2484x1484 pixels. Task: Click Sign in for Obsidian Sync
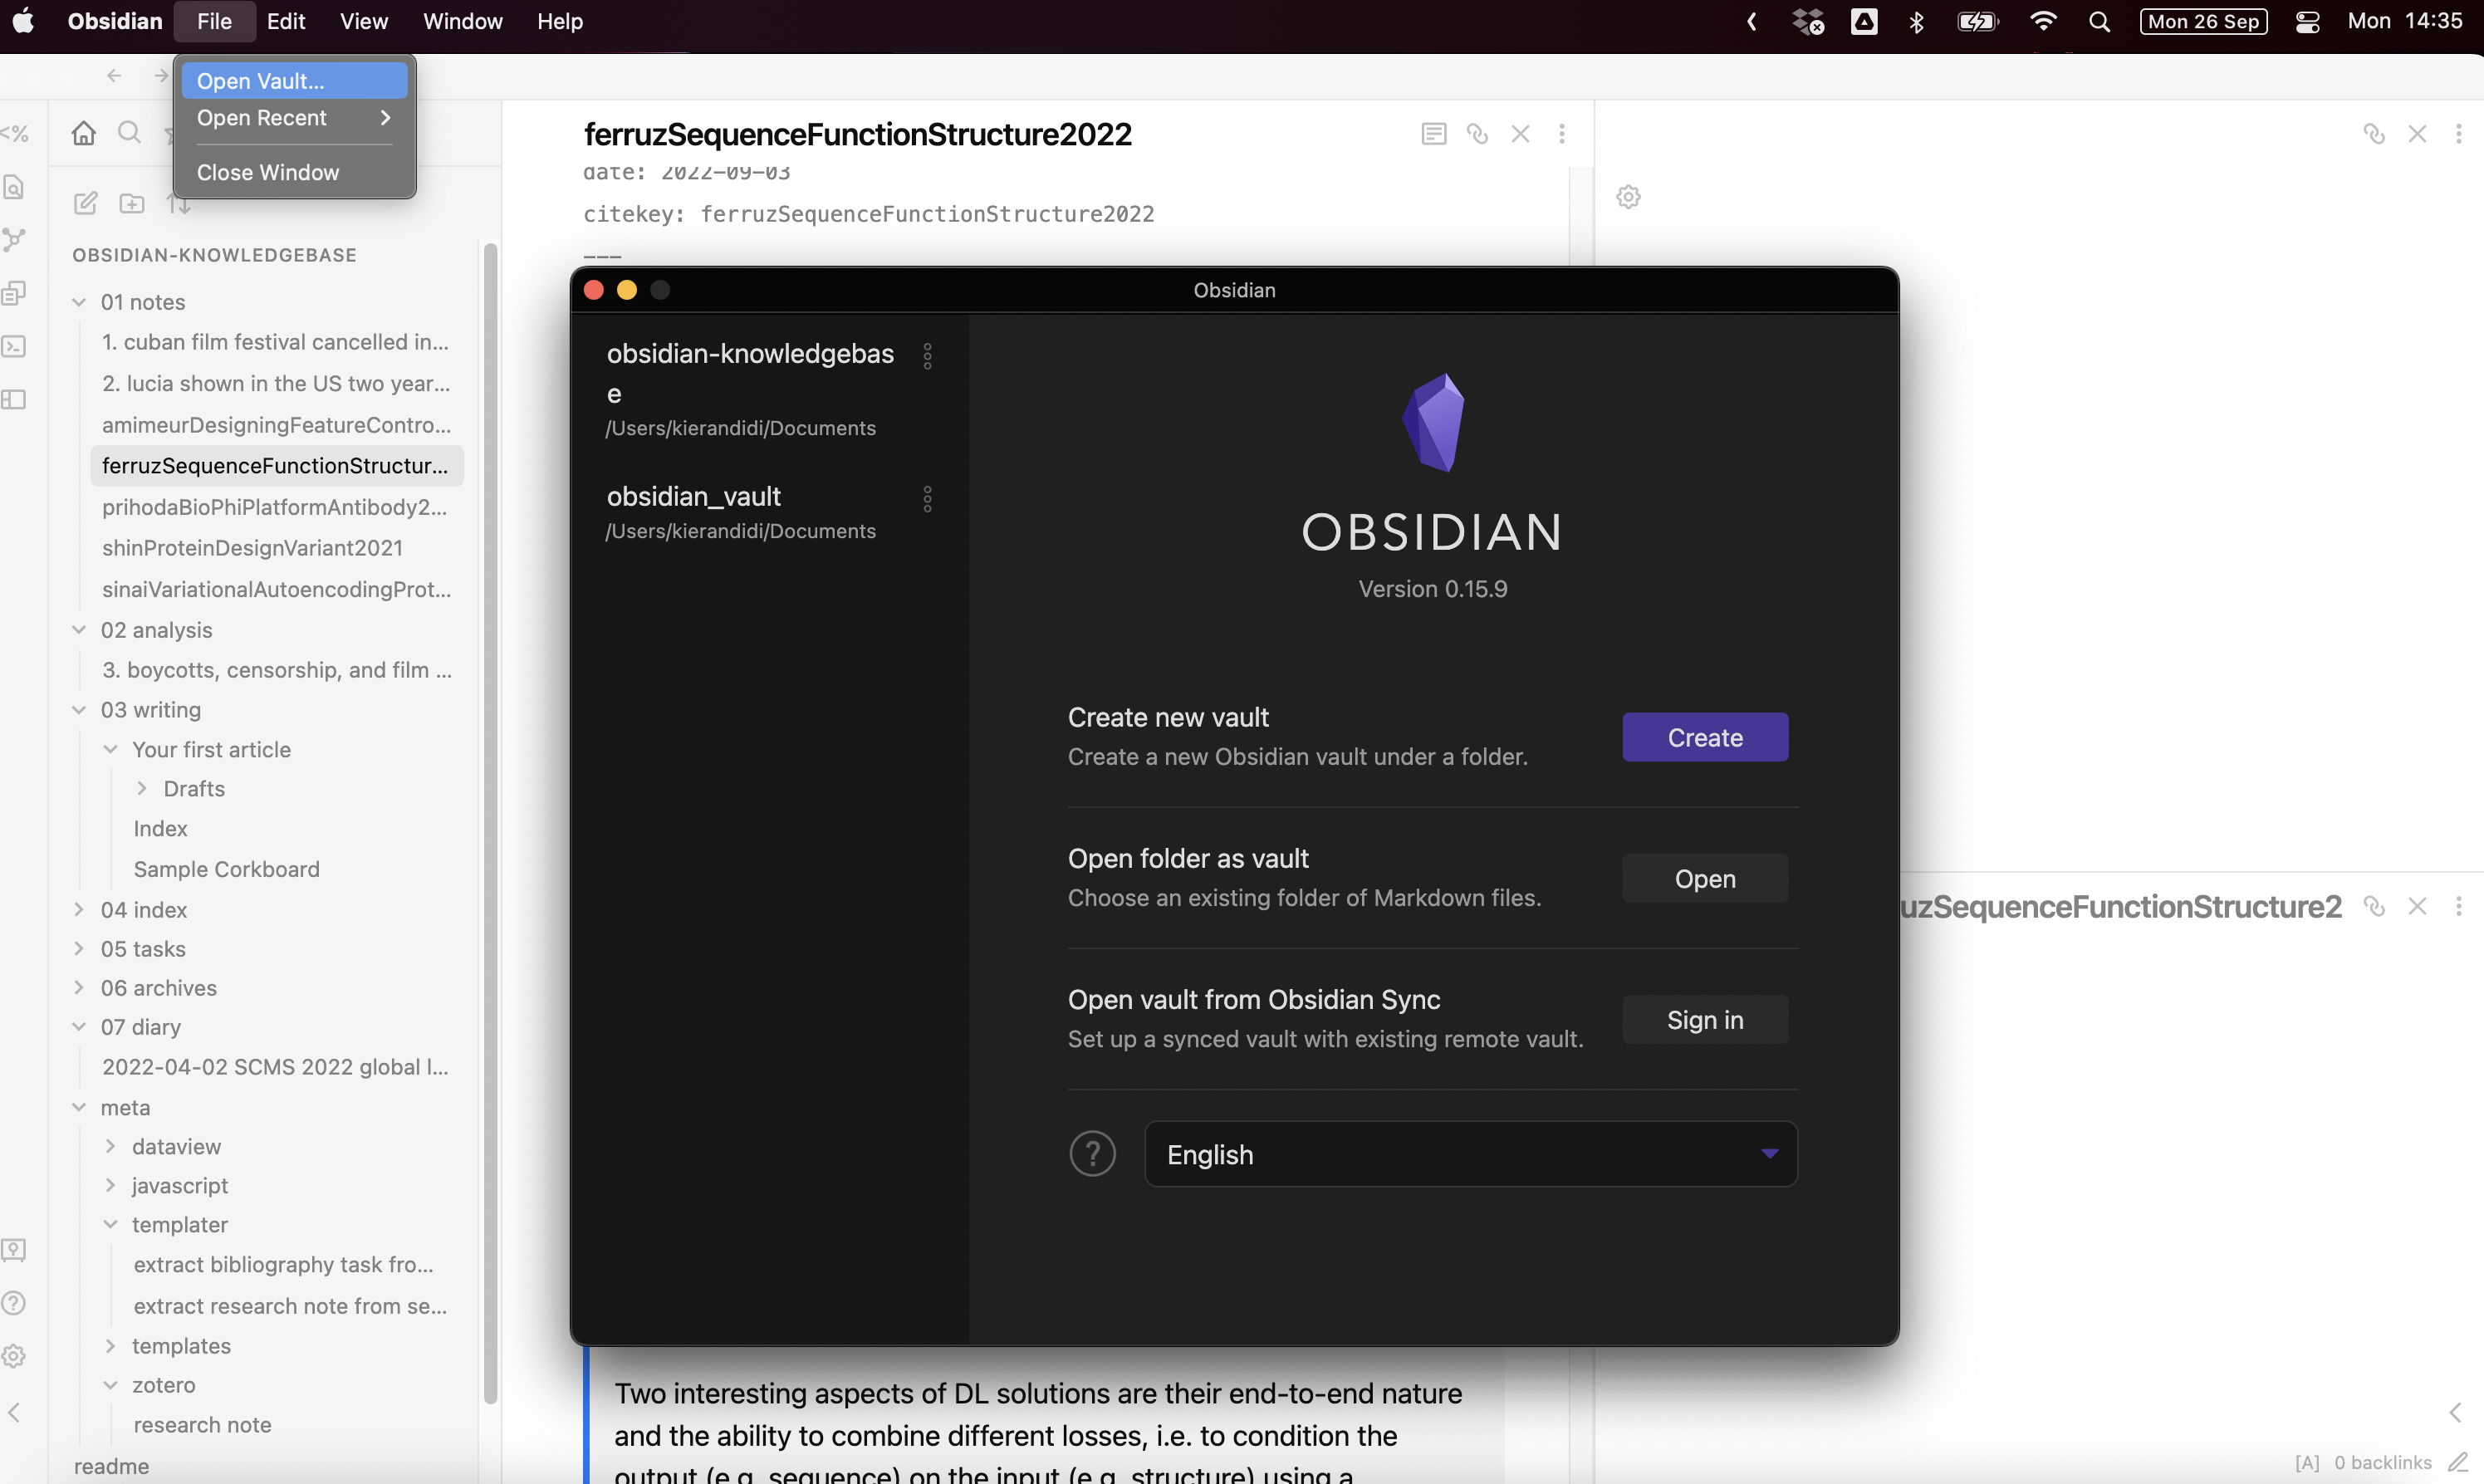1705,1019
